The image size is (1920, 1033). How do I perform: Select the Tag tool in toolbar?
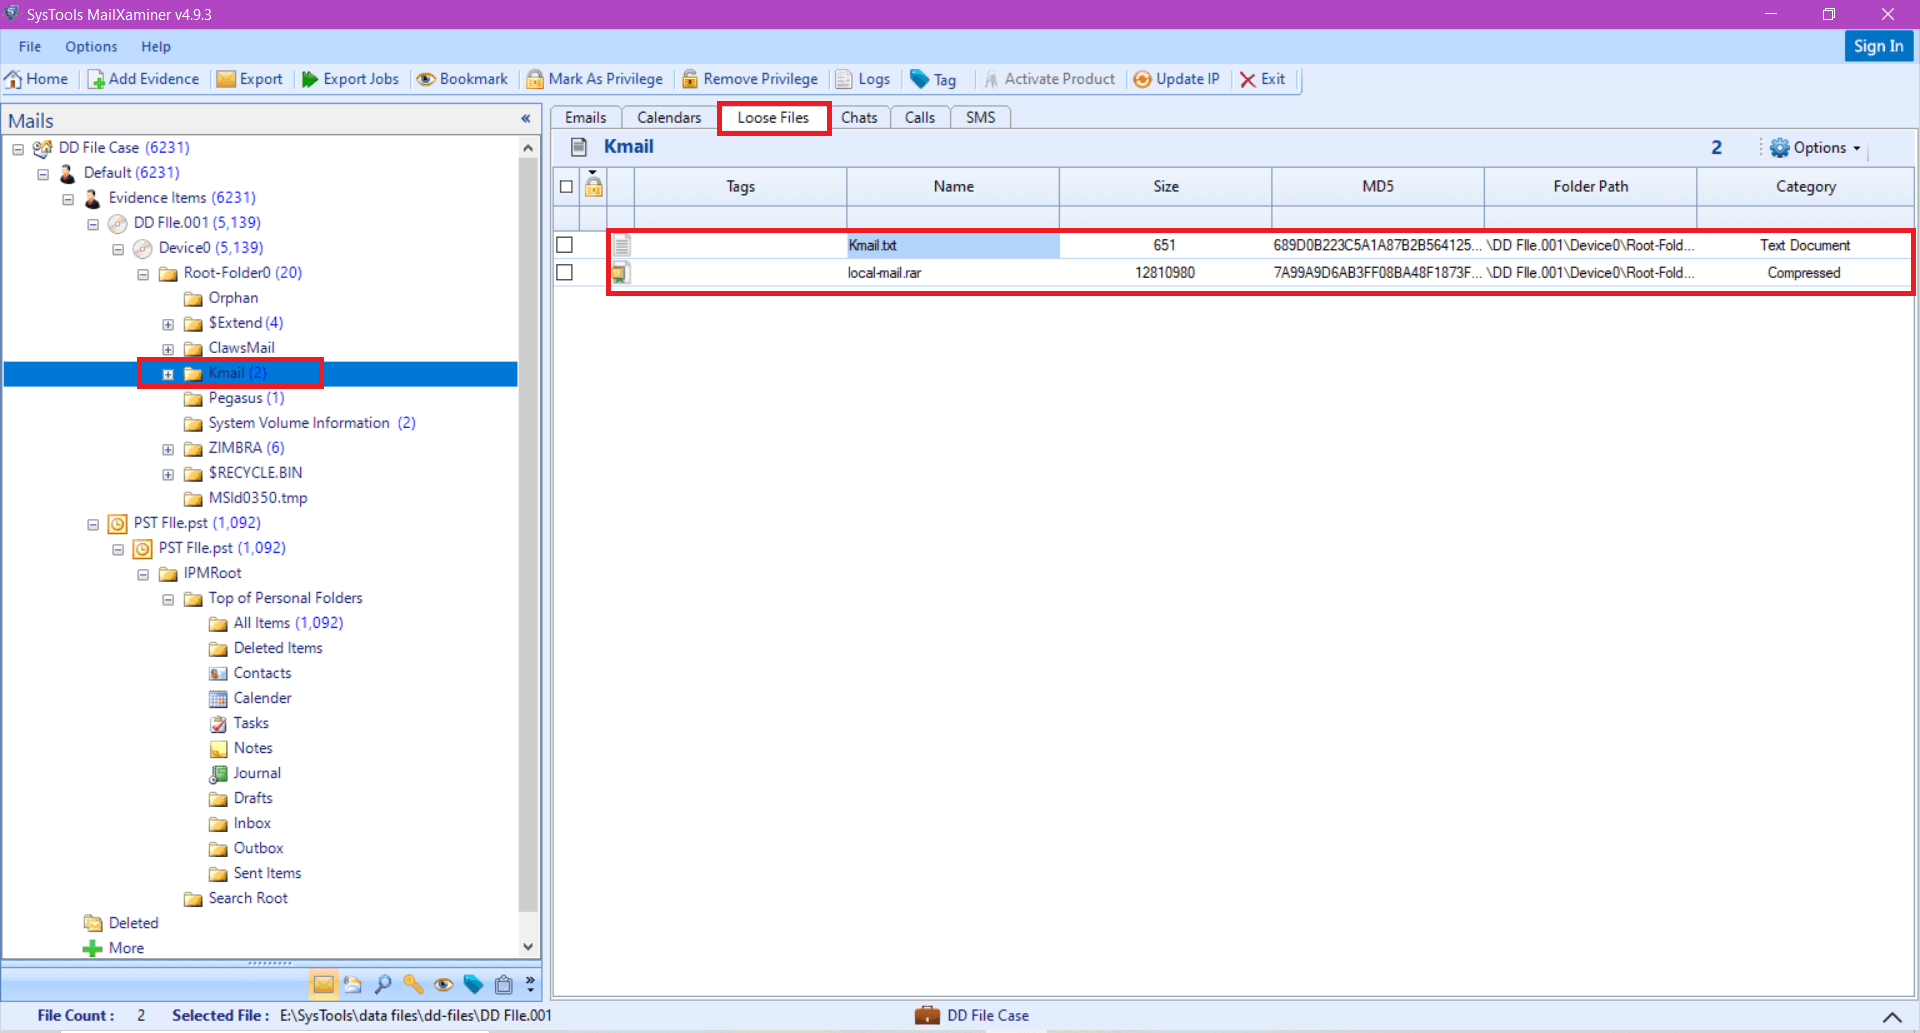point(934,79)
